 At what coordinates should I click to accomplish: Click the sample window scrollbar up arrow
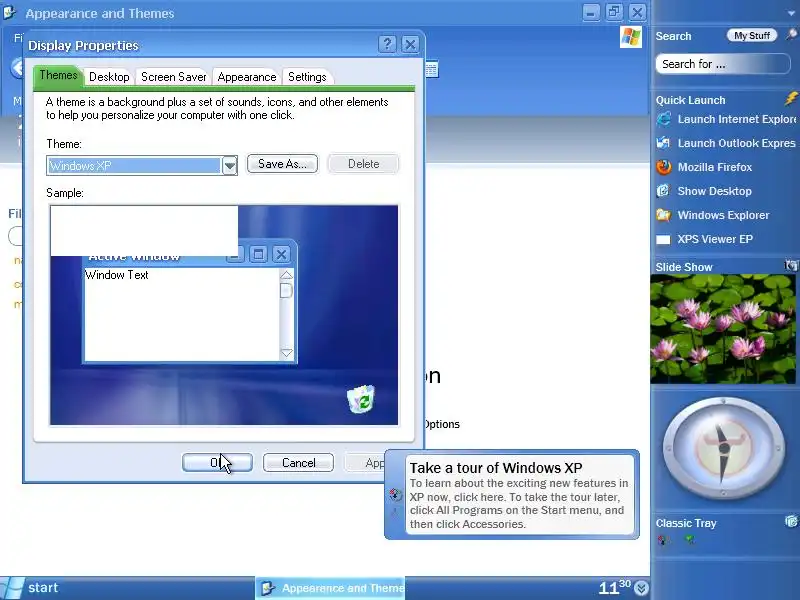point(286,275)
